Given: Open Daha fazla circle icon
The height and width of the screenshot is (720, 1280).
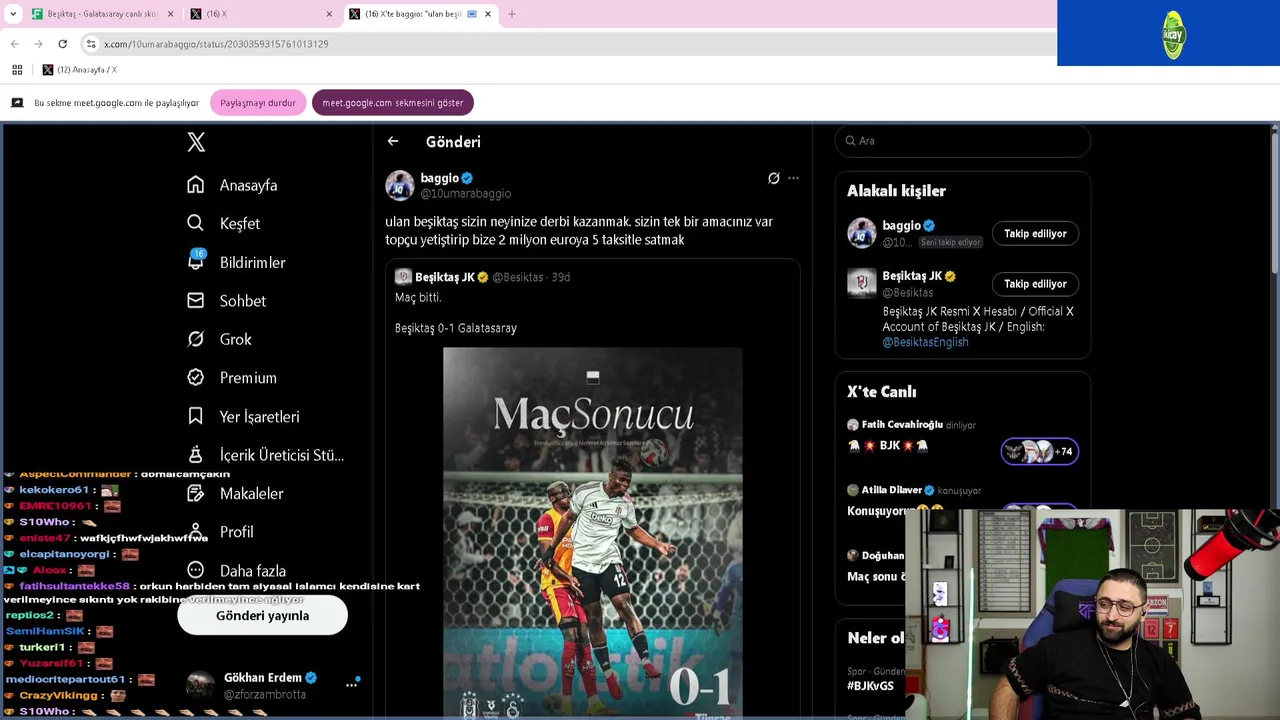Looking at the screenshot, I should (196, 570).
